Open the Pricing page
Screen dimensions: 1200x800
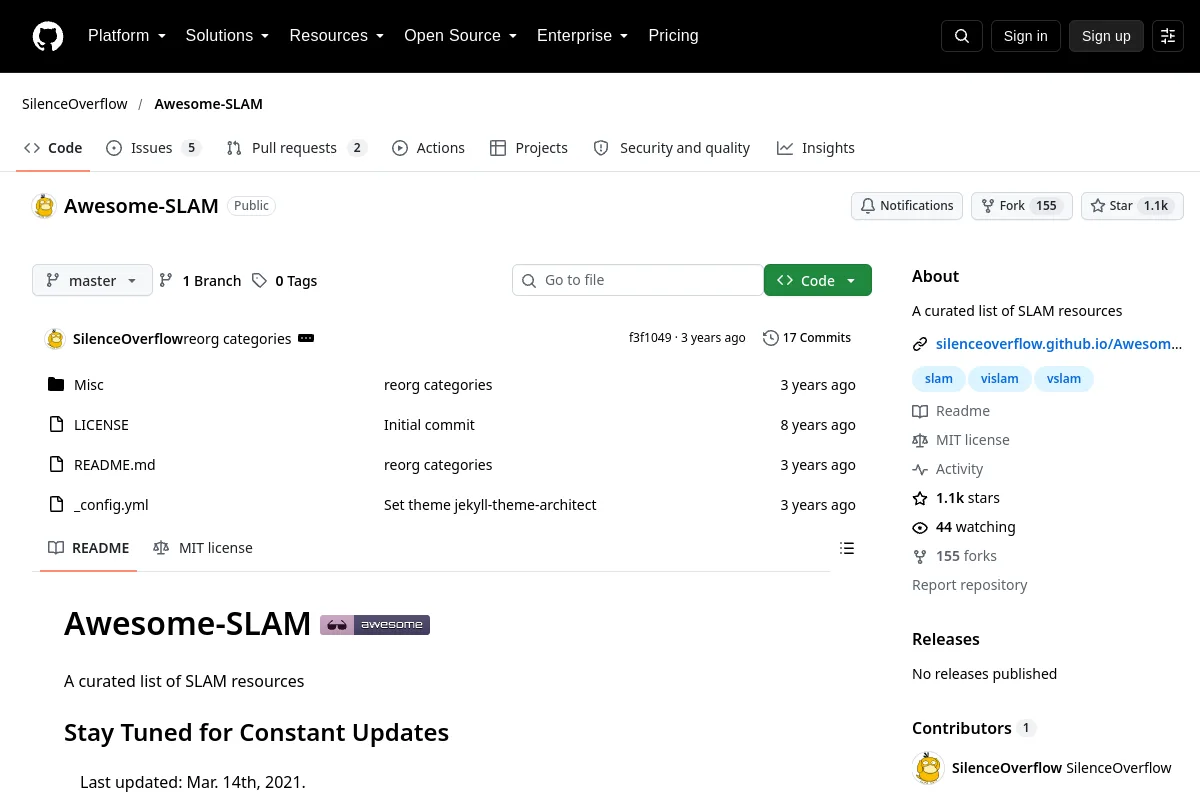pos(674,36)
